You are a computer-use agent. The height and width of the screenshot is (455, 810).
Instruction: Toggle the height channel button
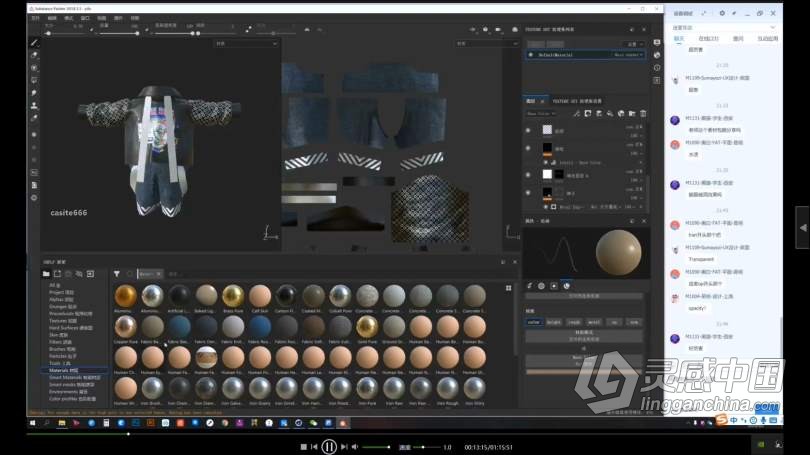(554, 322)
